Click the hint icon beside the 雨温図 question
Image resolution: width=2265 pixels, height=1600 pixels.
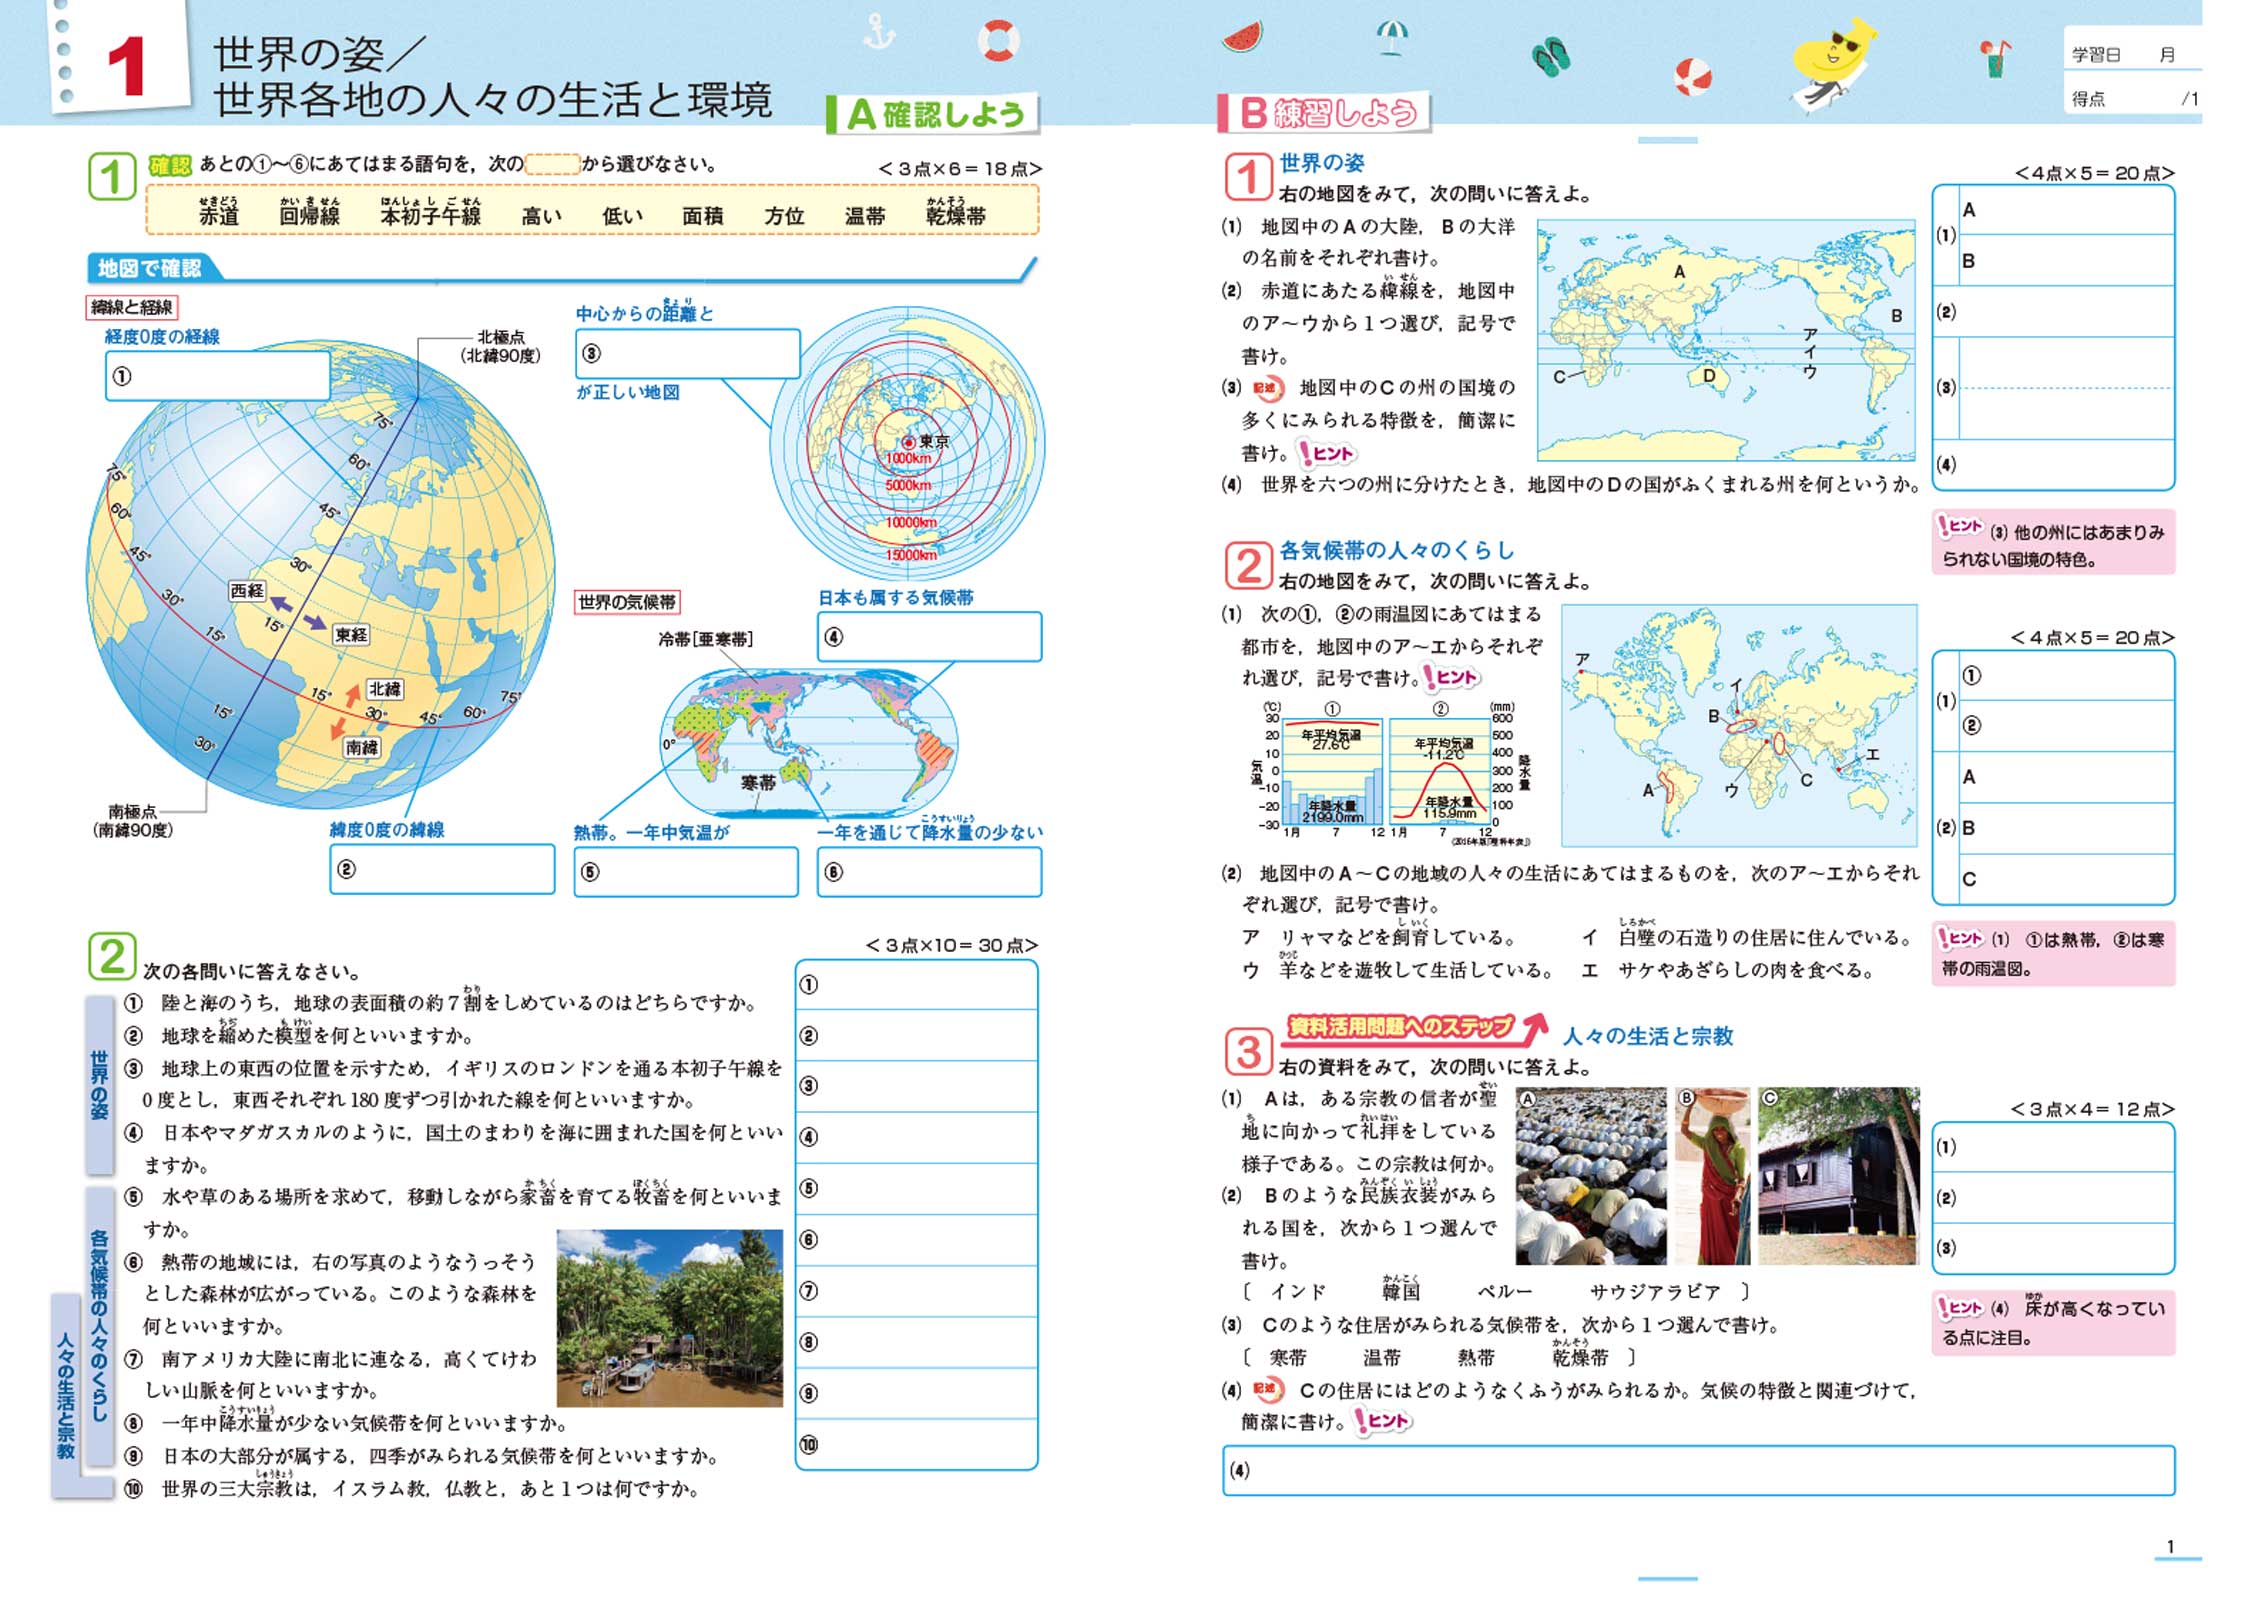click(x=1450, y=677)
